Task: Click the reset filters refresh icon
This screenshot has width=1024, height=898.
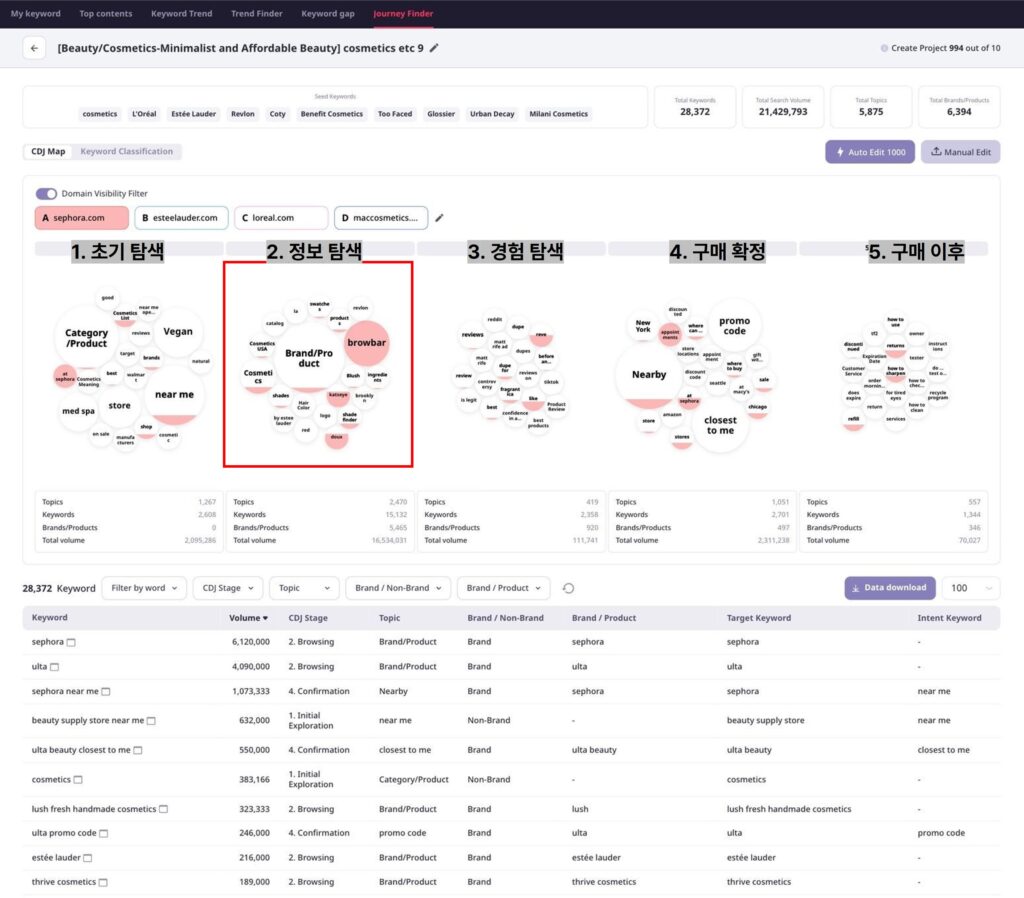Action: coord(569,588)
